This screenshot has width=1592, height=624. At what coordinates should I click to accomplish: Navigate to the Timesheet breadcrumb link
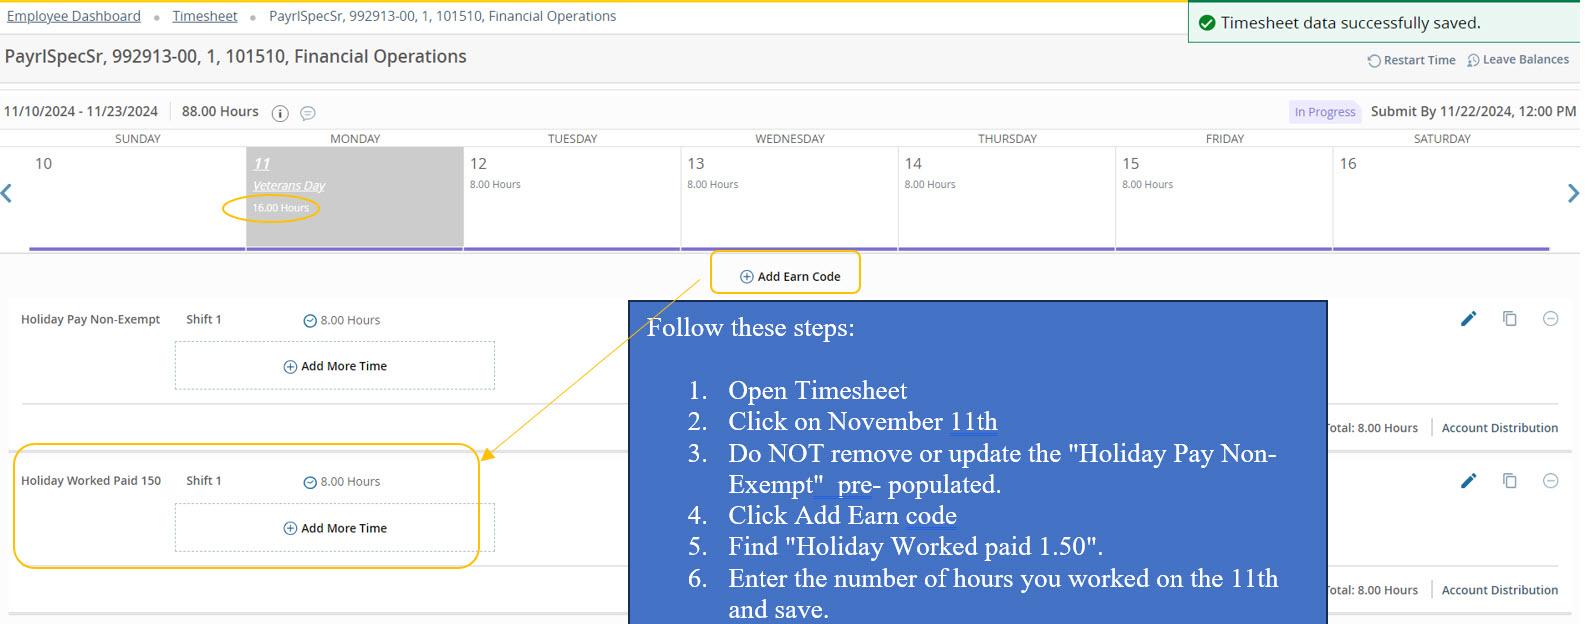point(205,16)
